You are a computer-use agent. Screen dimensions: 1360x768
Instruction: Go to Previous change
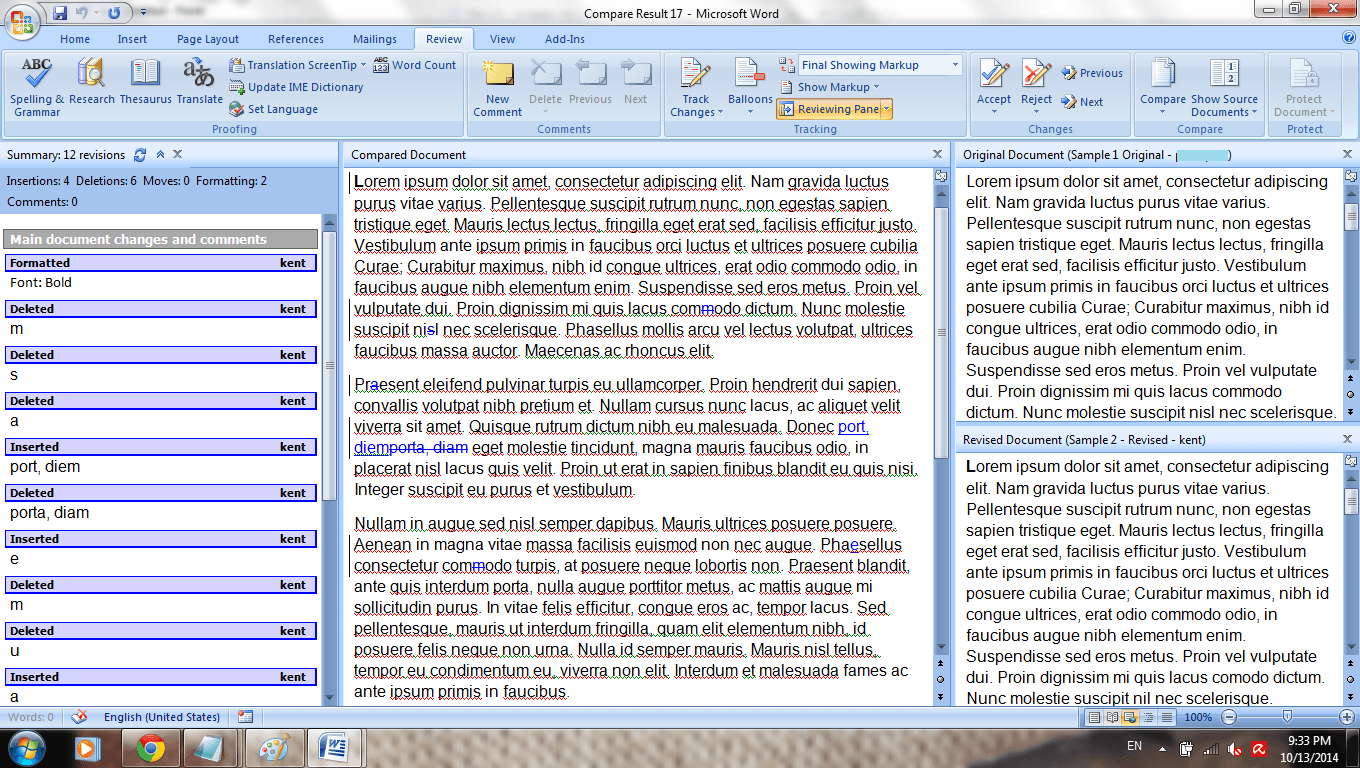coord(1091,72)
